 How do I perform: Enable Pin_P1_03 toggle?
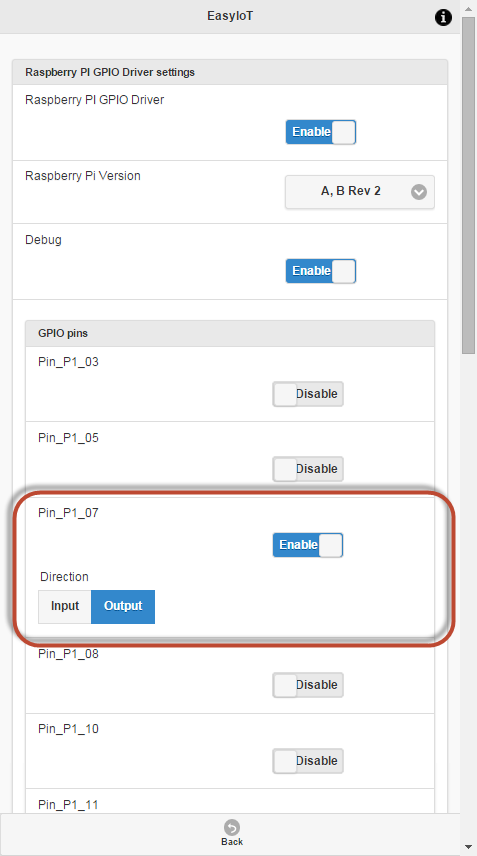tap(308, 394)
